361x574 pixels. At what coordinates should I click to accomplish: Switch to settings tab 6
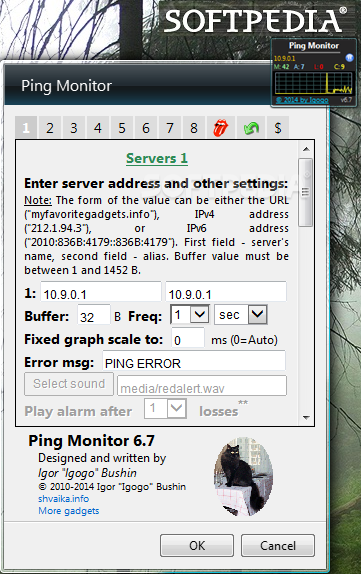[146, 128]
